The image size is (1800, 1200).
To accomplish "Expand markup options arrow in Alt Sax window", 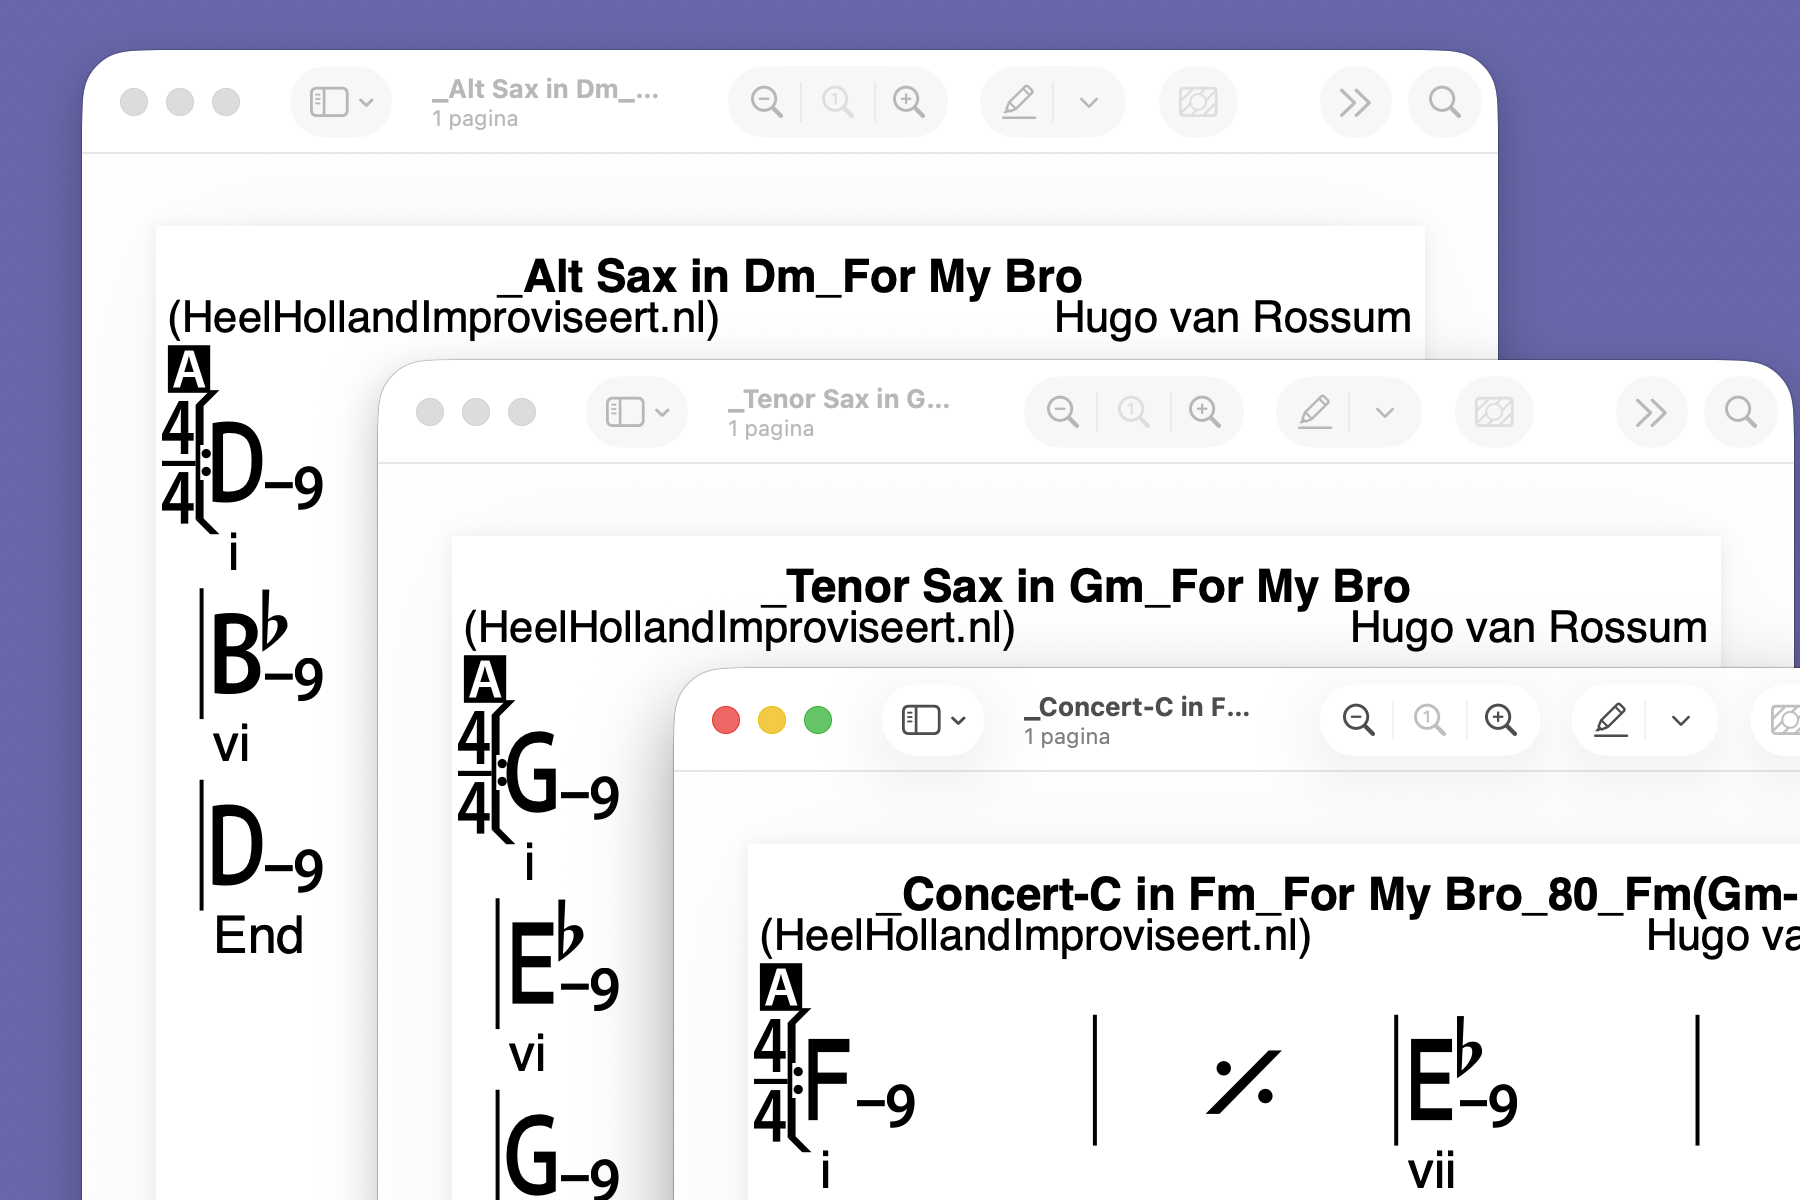I will (1089, 102).
